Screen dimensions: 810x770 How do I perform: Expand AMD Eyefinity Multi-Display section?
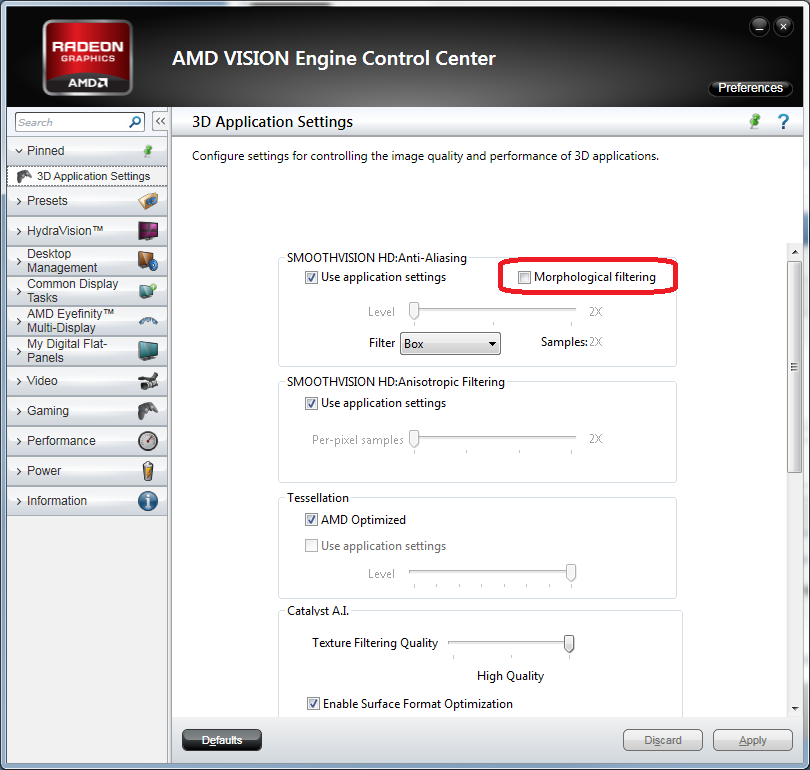click(x=19, y=321)
